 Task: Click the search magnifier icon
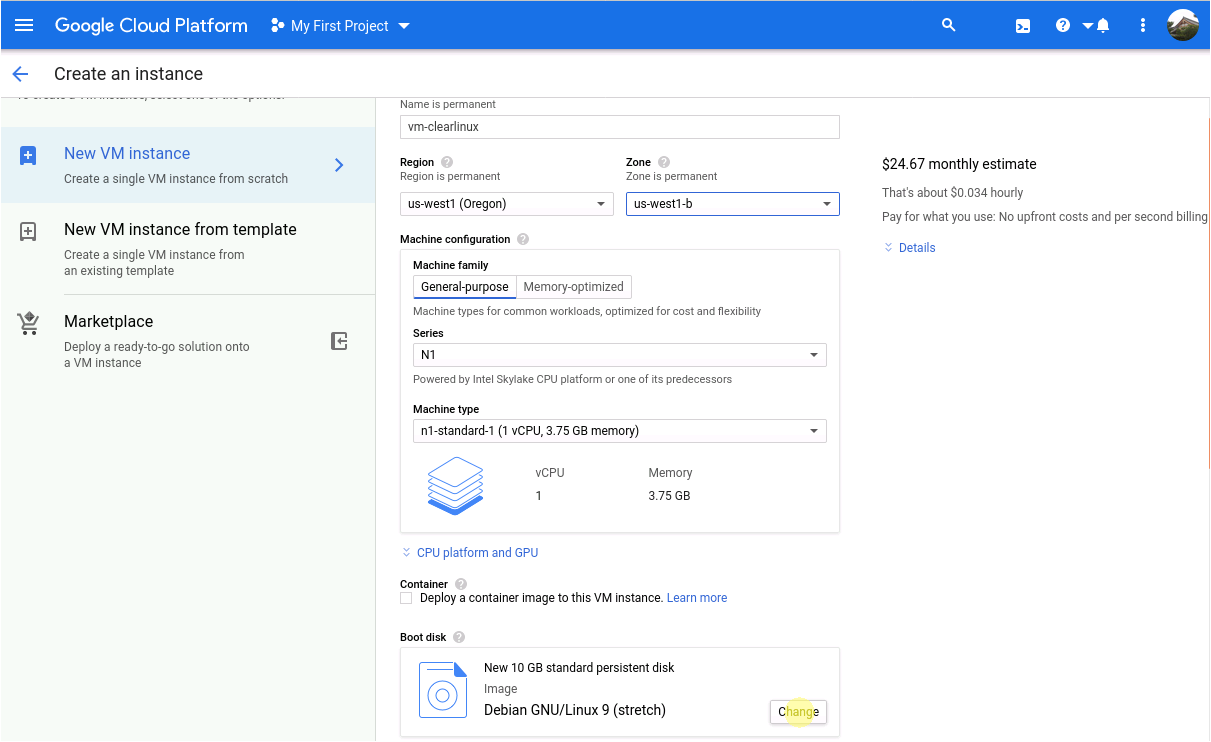pyautogui.click(x=949, y=25)
